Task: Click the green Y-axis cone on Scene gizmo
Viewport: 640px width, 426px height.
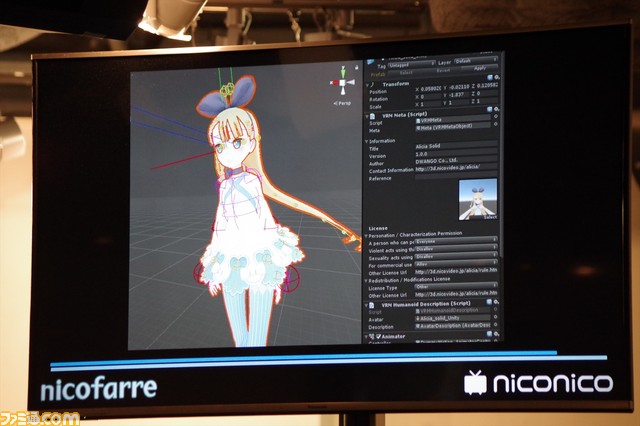Action: (343, 72)
